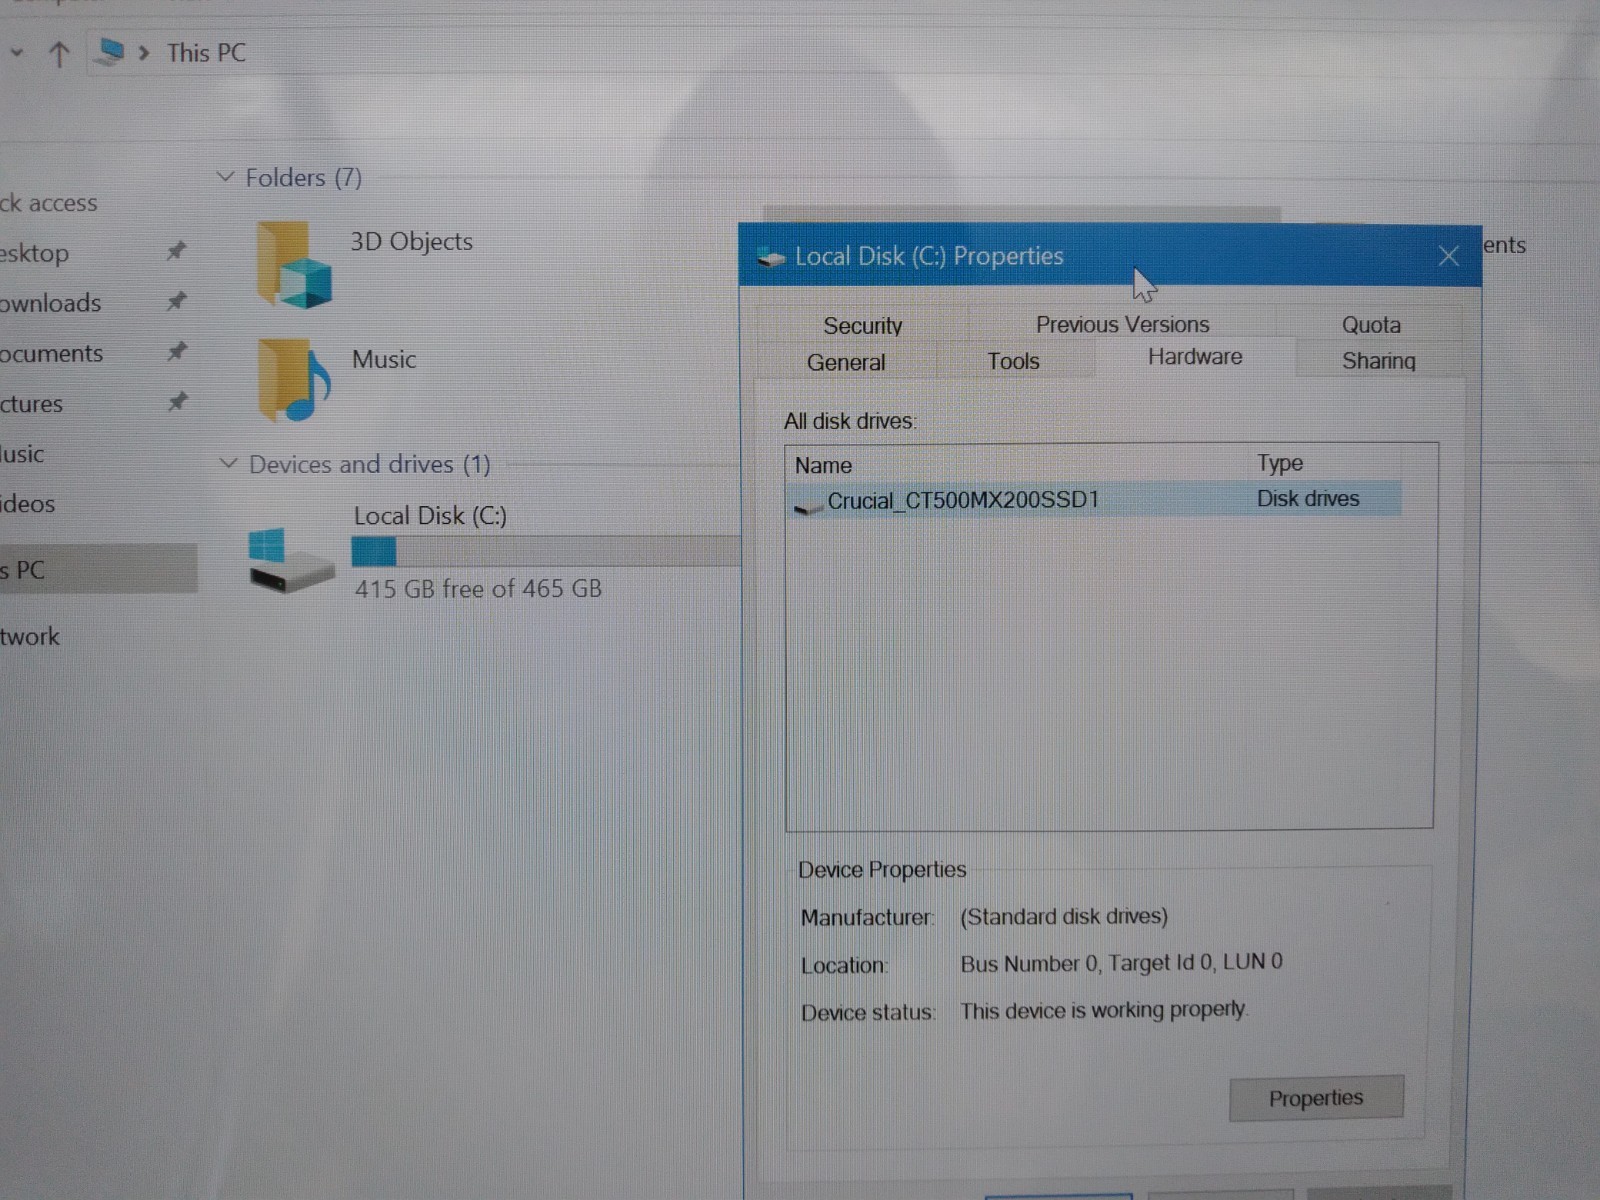Click the pin icon next to Desktop
This screenshot has height=1200, width=1600.
[176, 251]
